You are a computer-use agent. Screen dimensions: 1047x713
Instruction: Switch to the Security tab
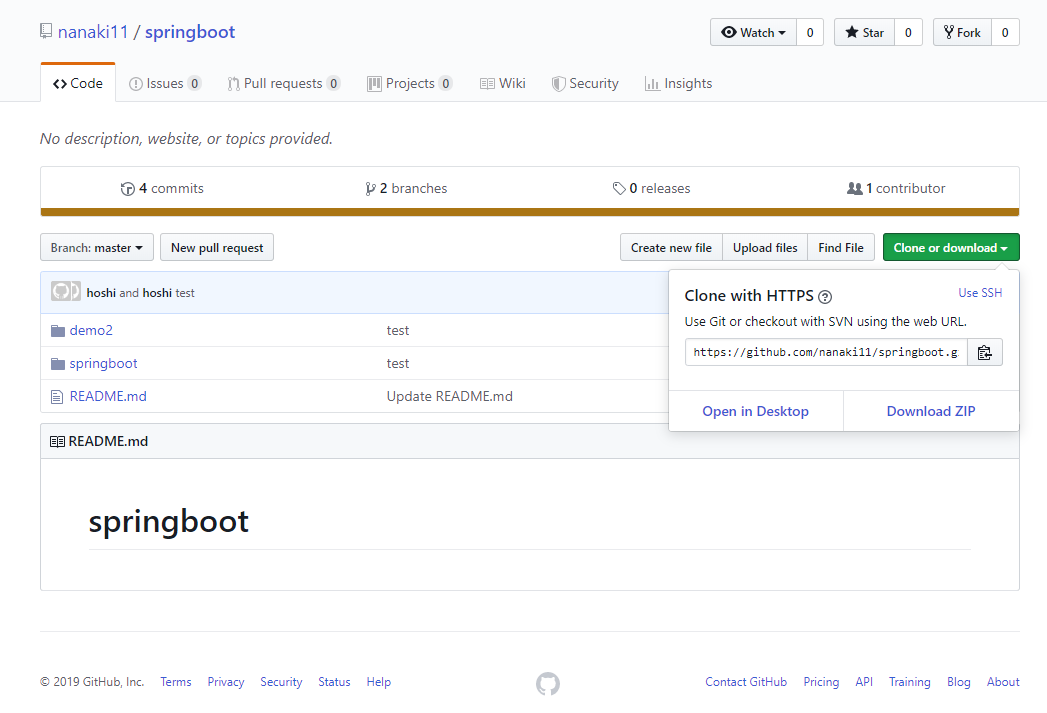click(x=585, y=83)
